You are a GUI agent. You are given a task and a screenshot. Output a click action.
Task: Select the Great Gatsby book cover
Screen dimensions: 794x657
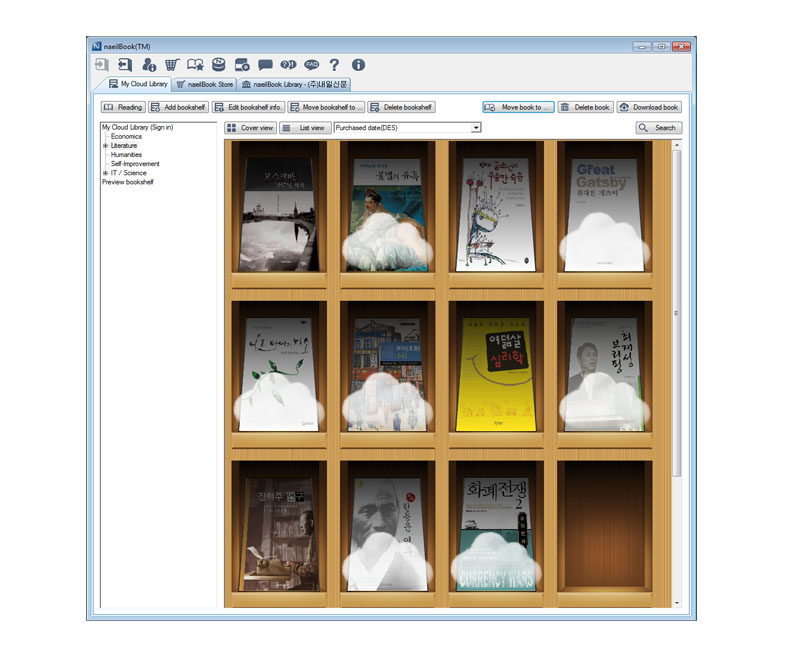point(604,215)
